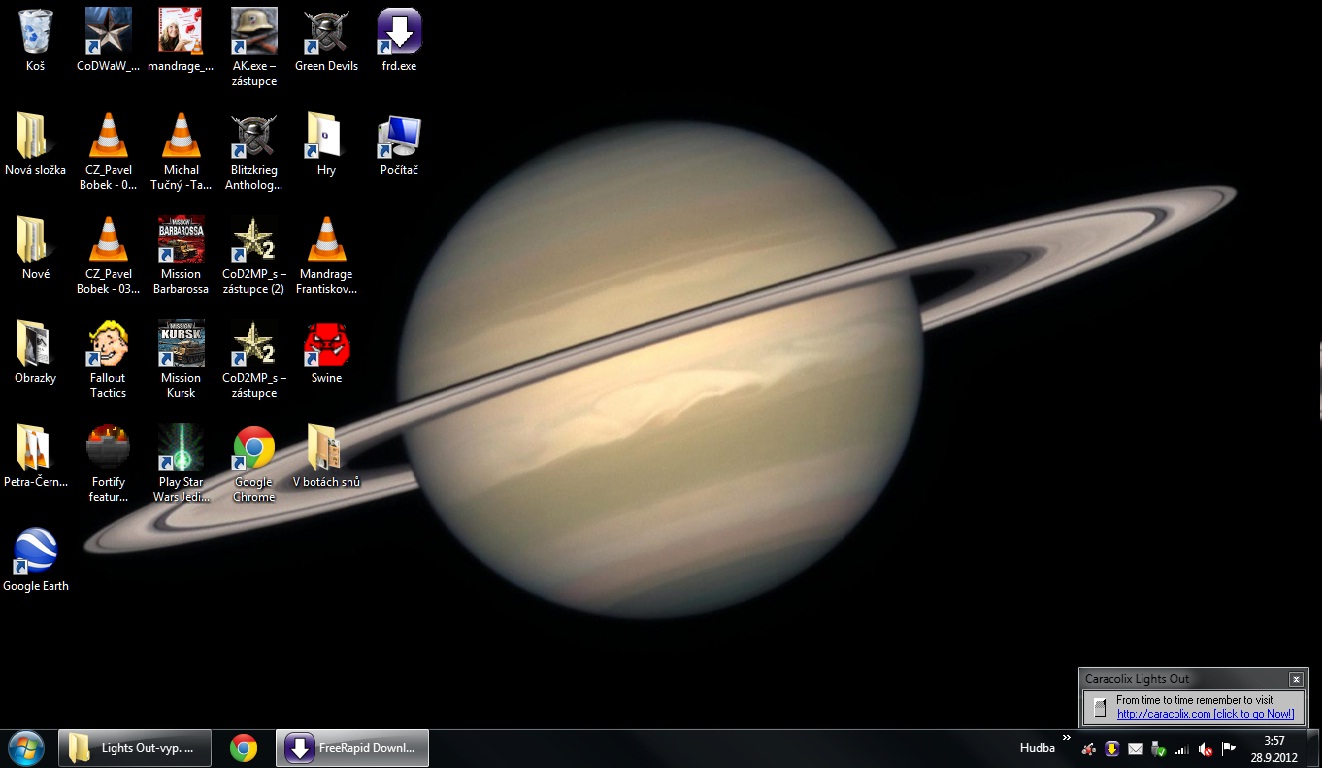Click the Windows Start button
The width and height of the screenshot is (1322, 768).
[25, 748]
